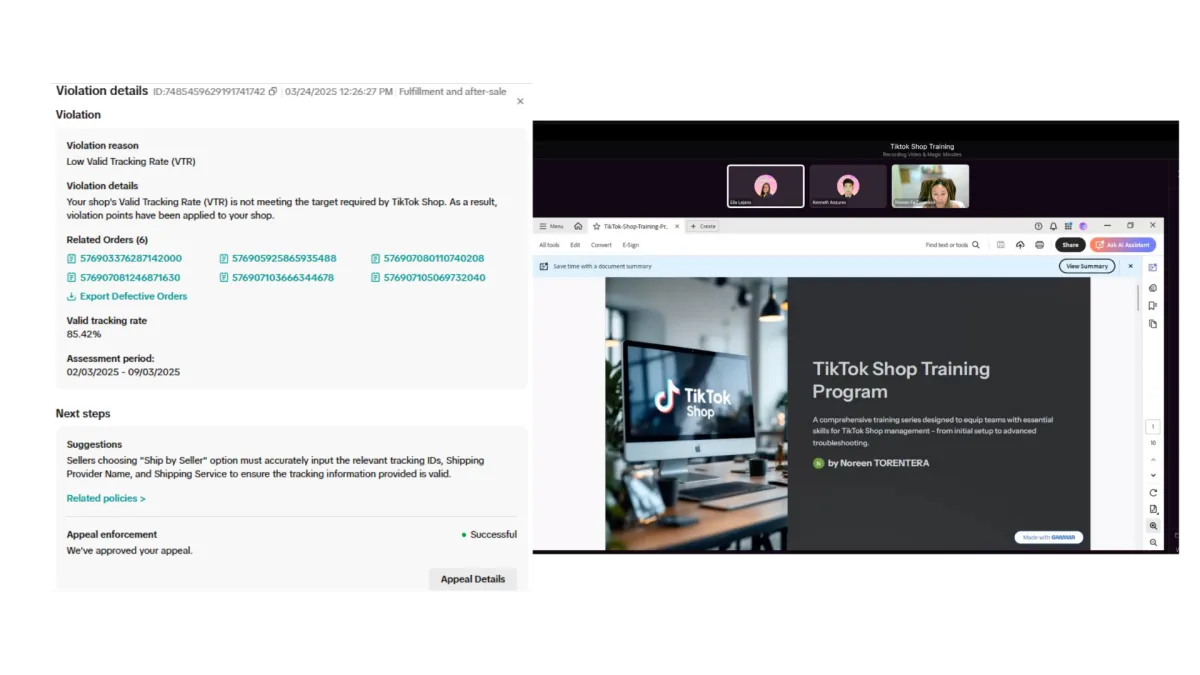Click the Print icon in Acrobat

1039,245
